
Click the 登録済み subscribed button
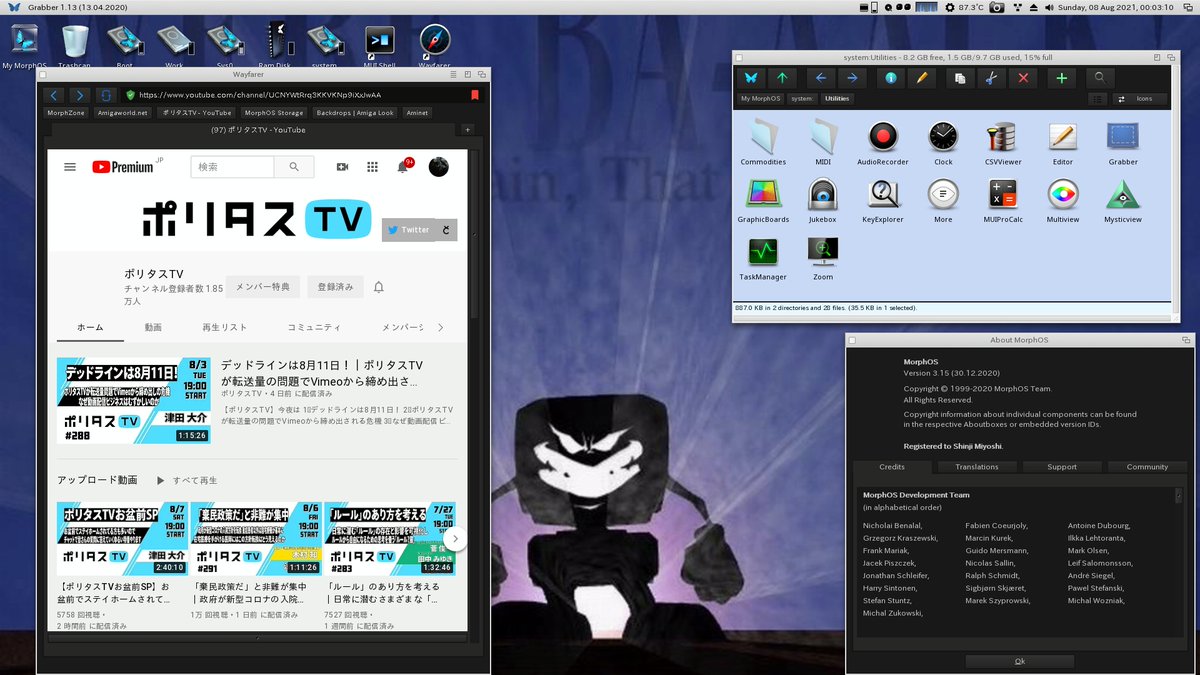click(335, 287)
